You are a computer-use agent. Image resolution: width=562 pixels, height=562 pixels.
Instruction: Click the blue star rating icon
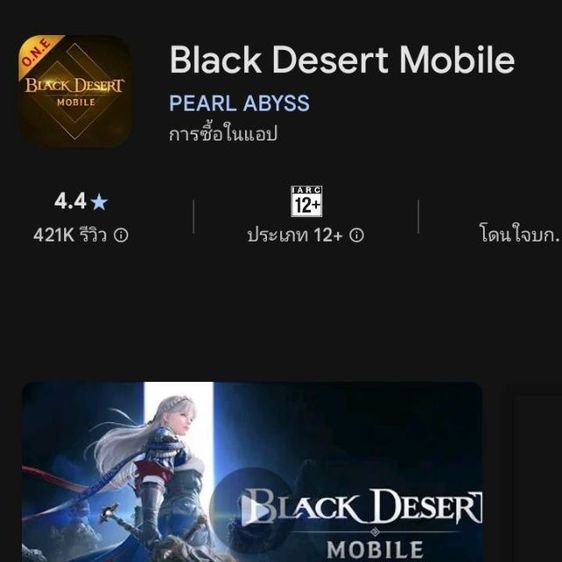[99, 201]
